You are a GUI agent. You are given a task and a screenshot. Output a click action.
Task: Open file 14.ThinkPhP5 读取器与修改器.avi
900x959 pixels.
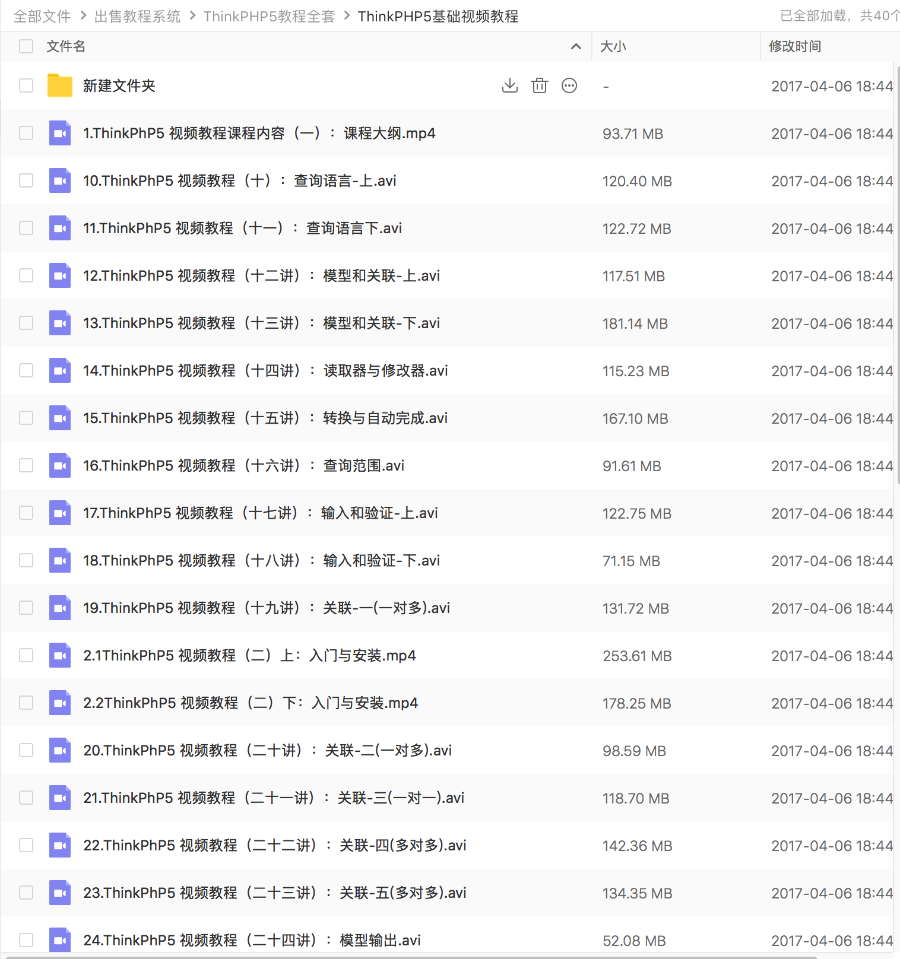[265, 371]
